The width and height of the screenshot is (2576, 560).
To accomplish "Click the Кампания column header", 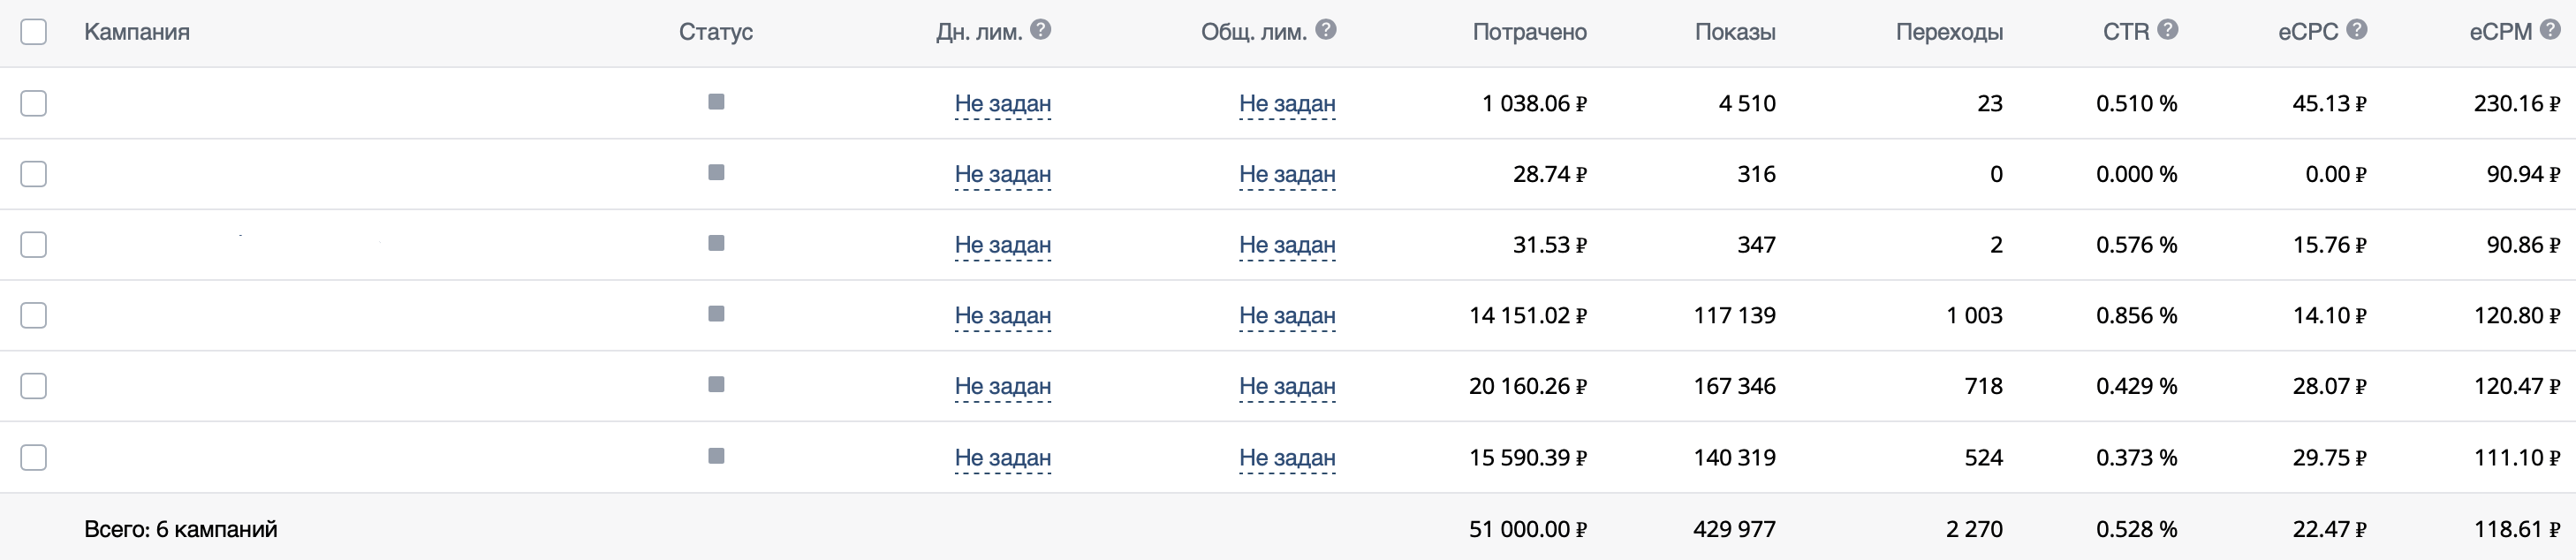I will 137,32.
